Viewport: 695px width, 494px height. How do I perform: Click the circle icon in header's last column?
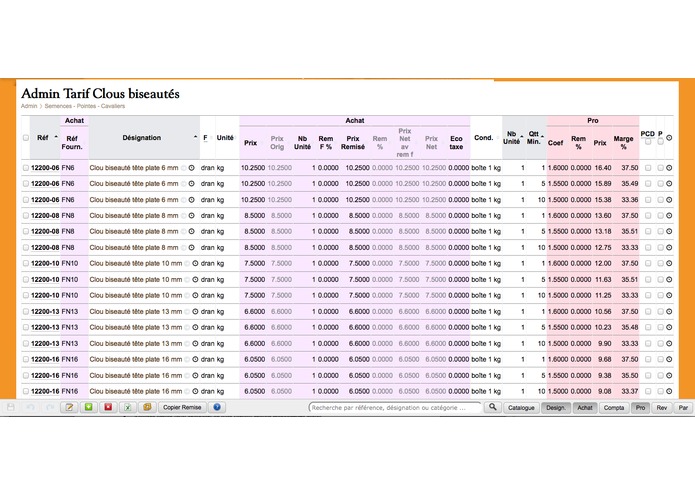coord(669,138)
